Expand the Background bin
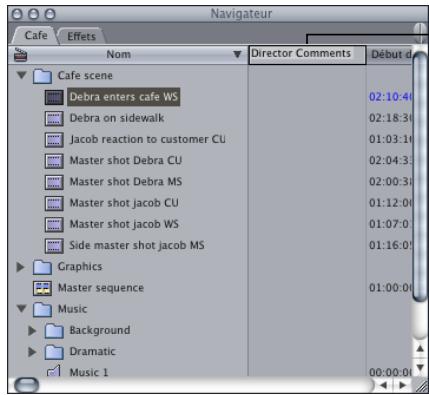 32,331
